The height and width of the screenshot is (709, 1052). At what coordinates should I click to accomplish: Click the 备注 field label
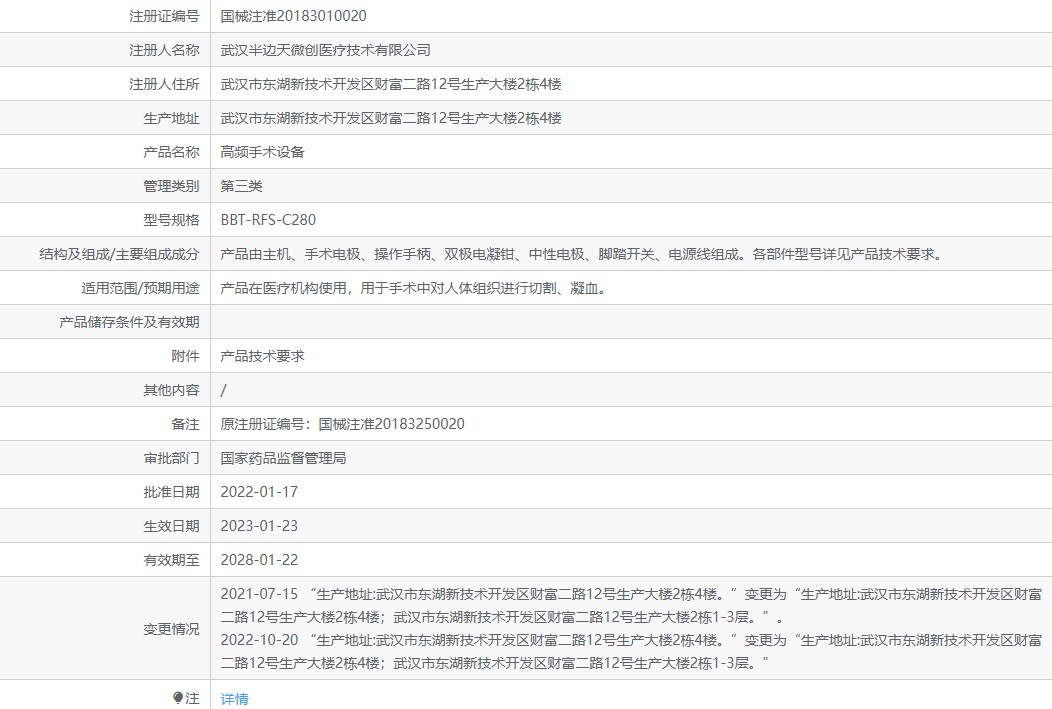tap(185, 424)
